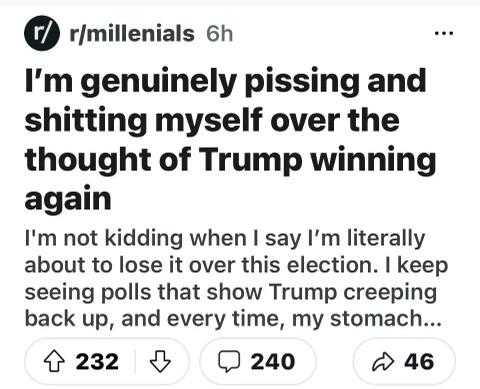The height and width of the screenshot is (389, 480).
Task: Click the title line 'thought of Trump winning'
Action: (x=231, y=160)
